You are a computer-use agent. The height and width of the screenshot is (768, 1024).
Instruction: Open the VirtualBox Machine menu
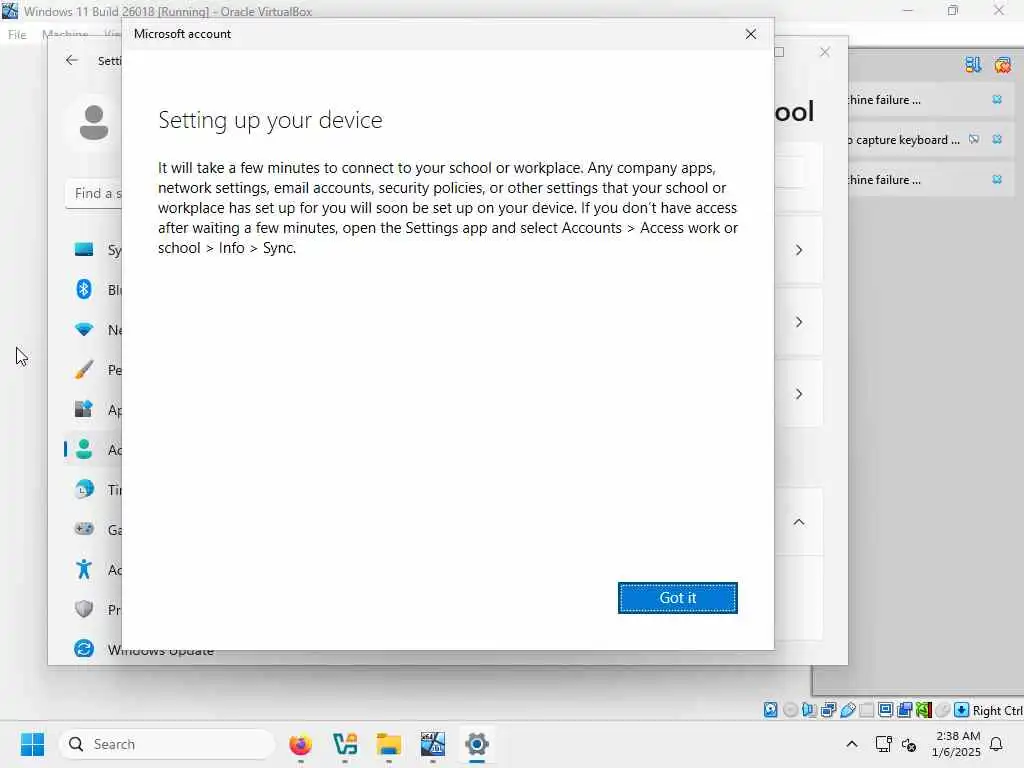[65, 34]
